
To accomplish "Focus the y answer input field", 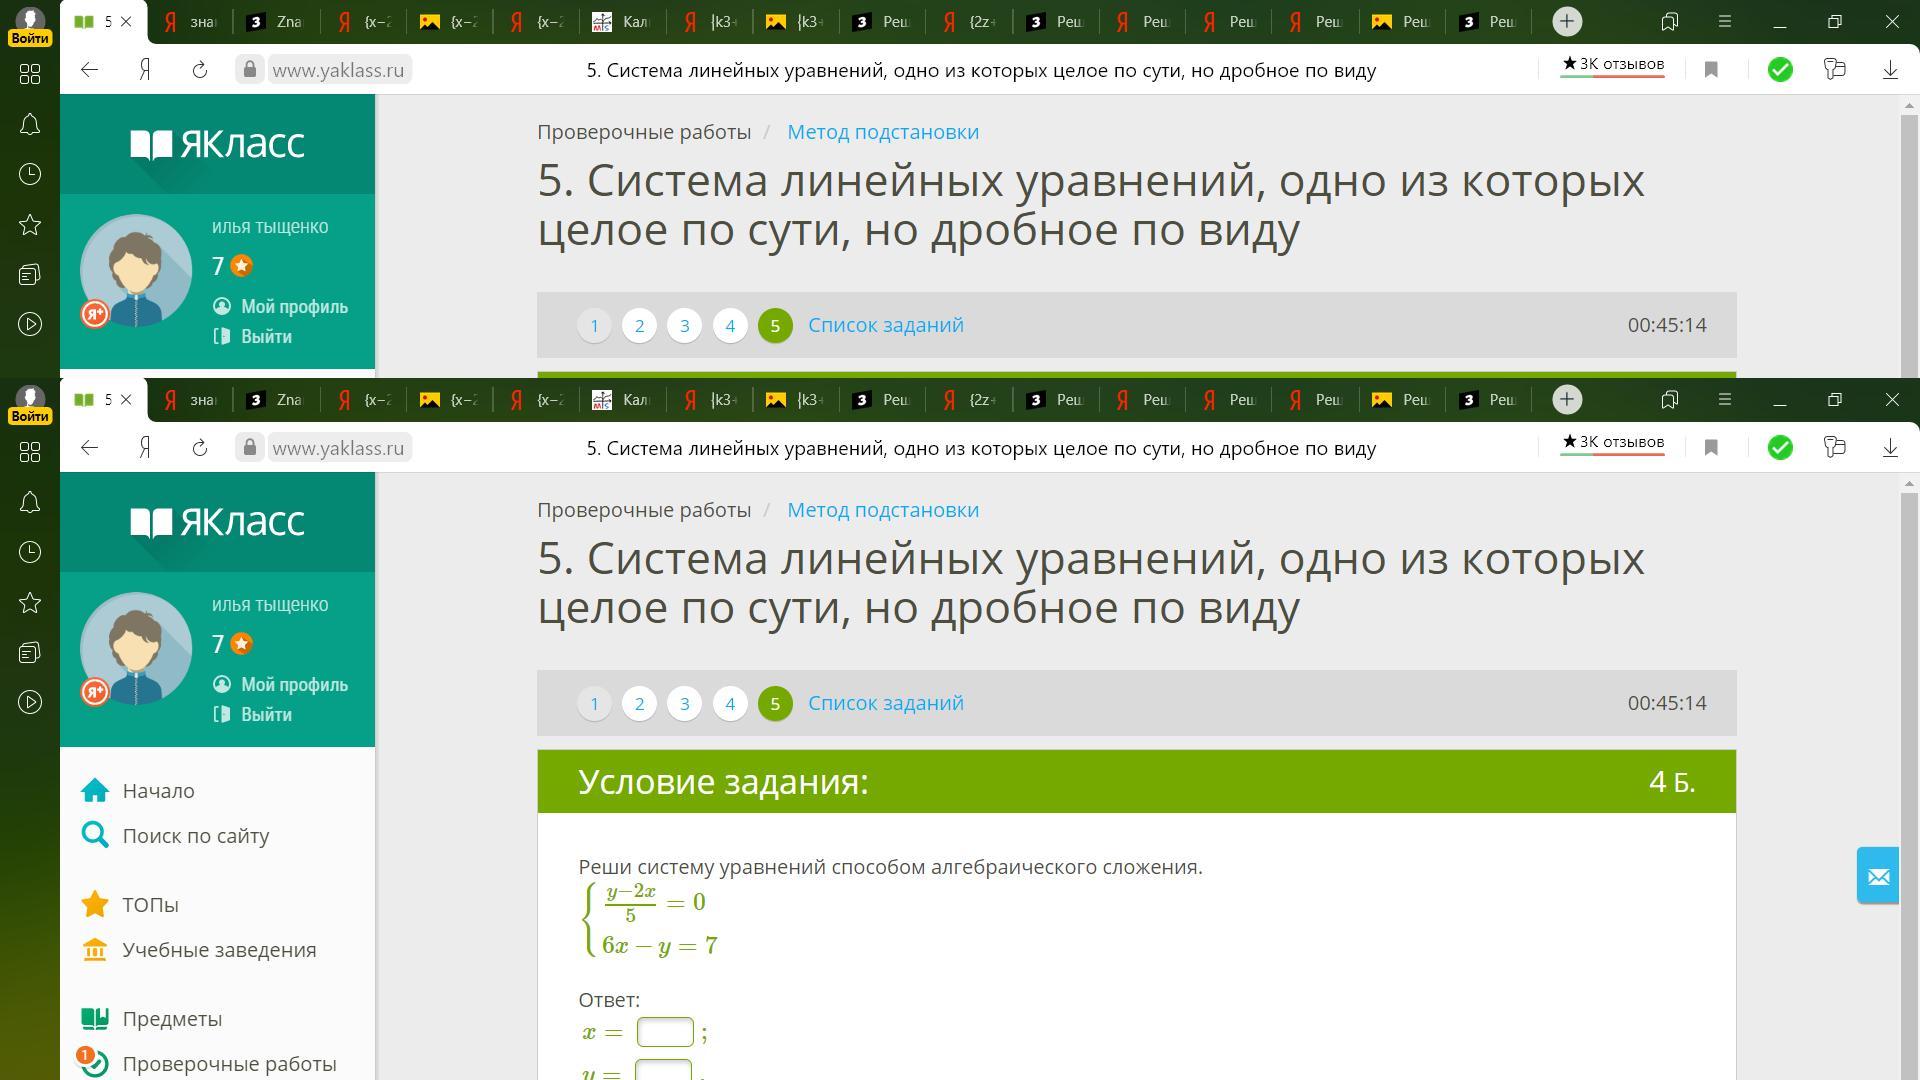I will 664,1070.
